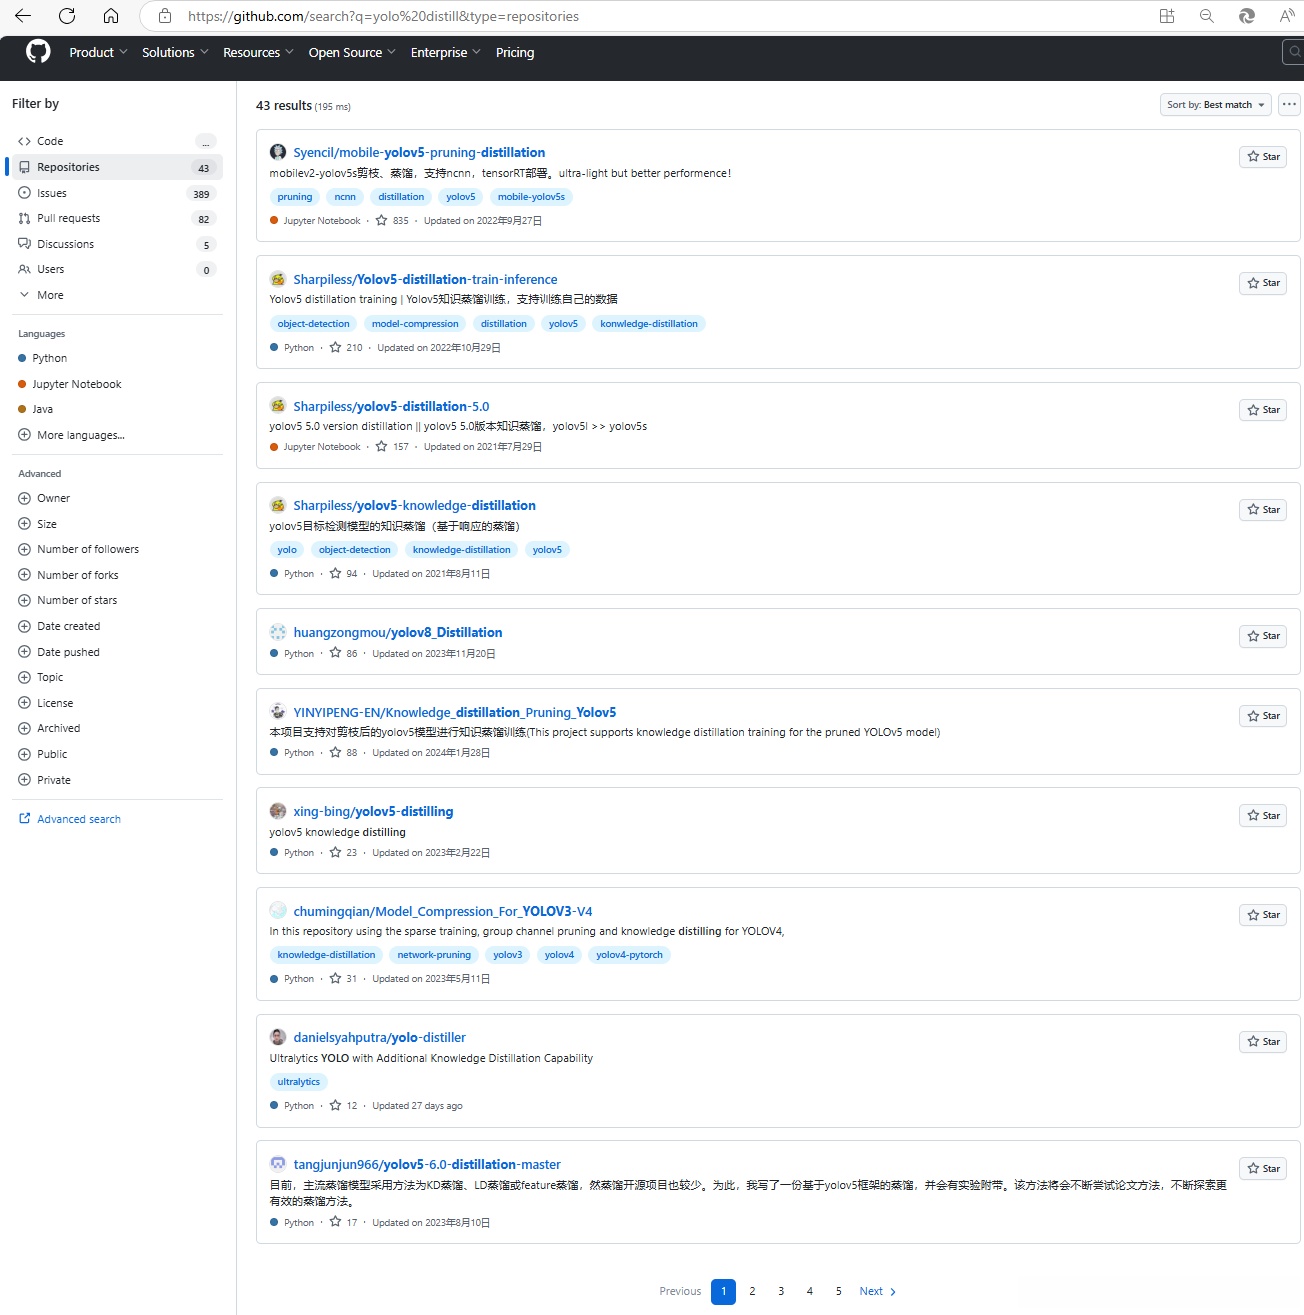1304x1315 pixels.
Task: Open tangjunjun966/yolov5-6.0-distillation-master repository
Action: [427, 1164]
